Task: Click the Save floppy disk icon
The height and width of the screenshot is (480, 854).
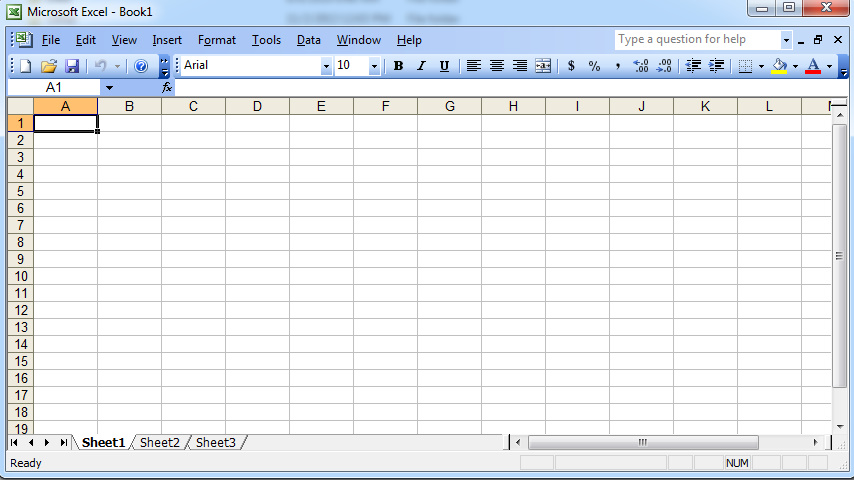Action: click(72, 66)
